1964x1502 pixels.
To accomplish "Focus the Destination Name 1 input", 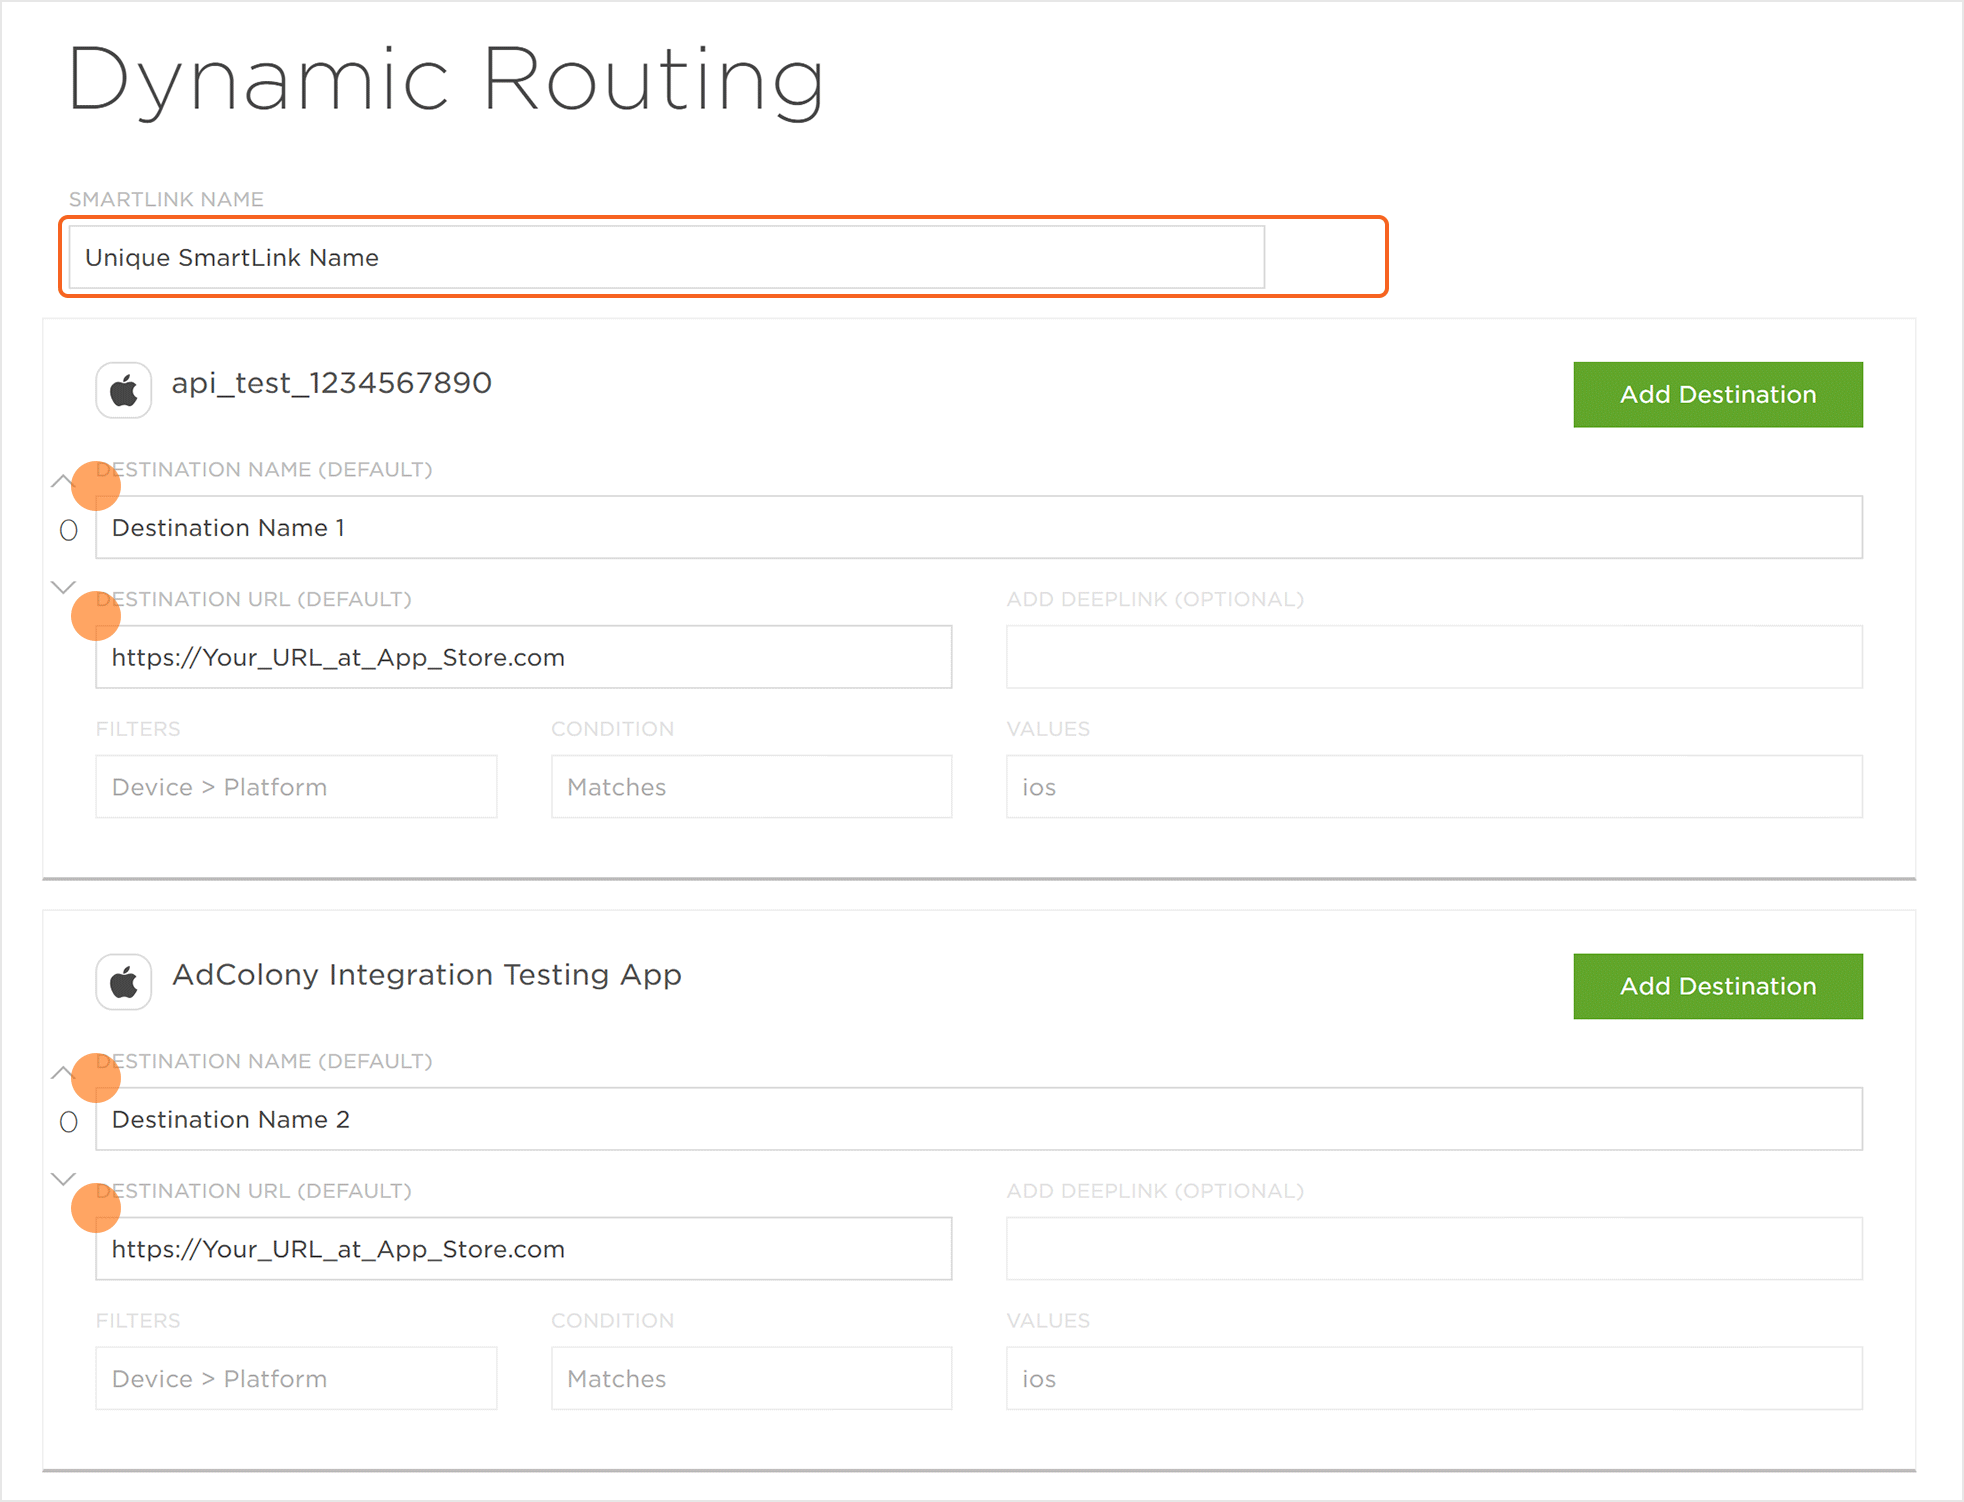I will pyautogui.click(x=978, y=528).
